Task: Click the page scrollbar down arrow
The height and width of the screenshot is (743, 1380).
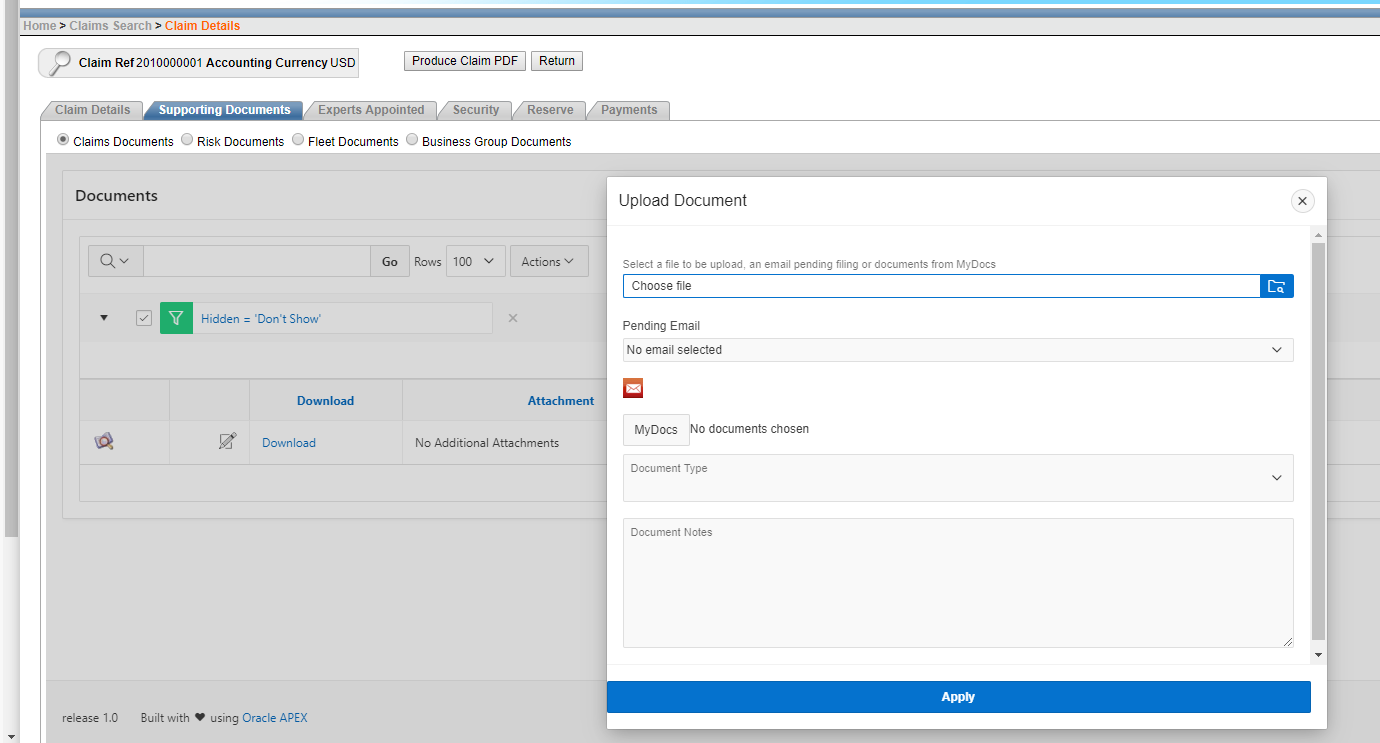Action: click(x=9, y=736)
